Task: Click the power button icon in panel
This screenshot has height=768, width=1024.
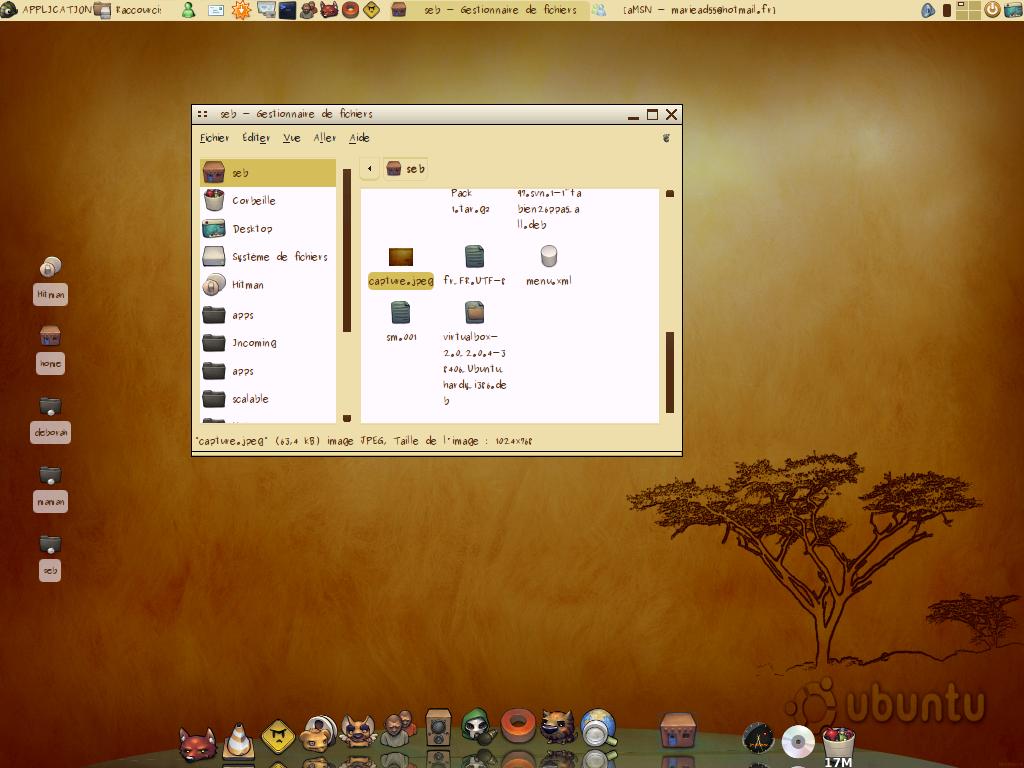Action: click(992, 10)
